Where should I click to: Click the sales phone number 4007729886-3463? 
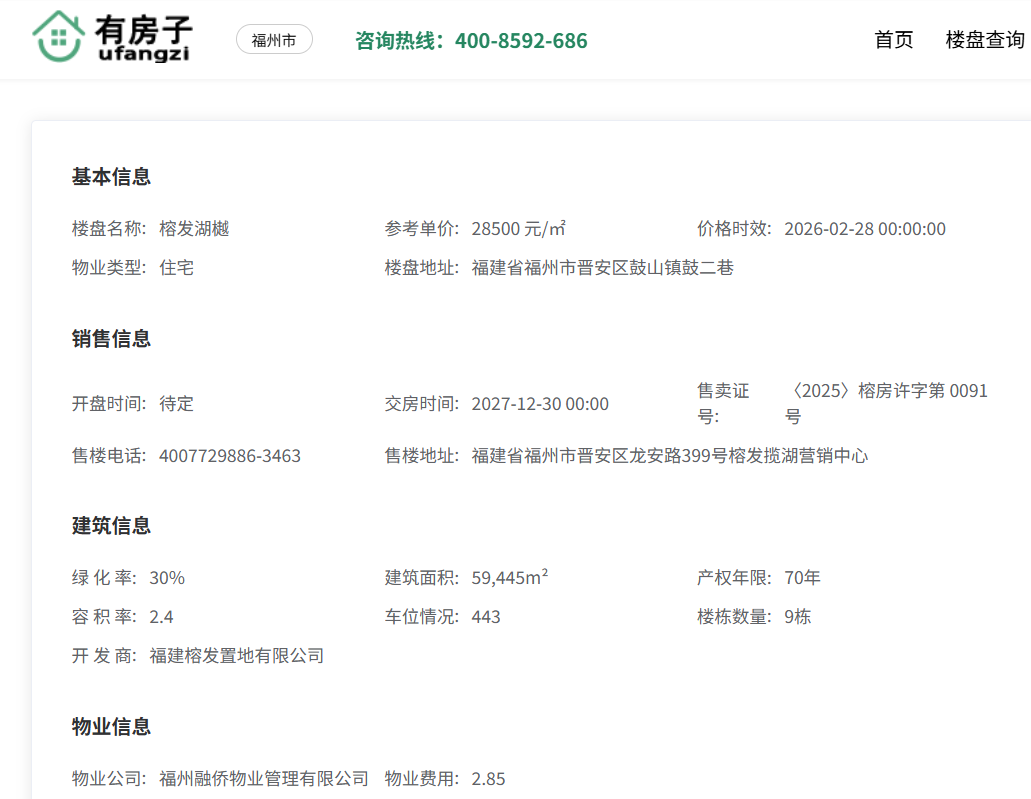tap(230, 456)
